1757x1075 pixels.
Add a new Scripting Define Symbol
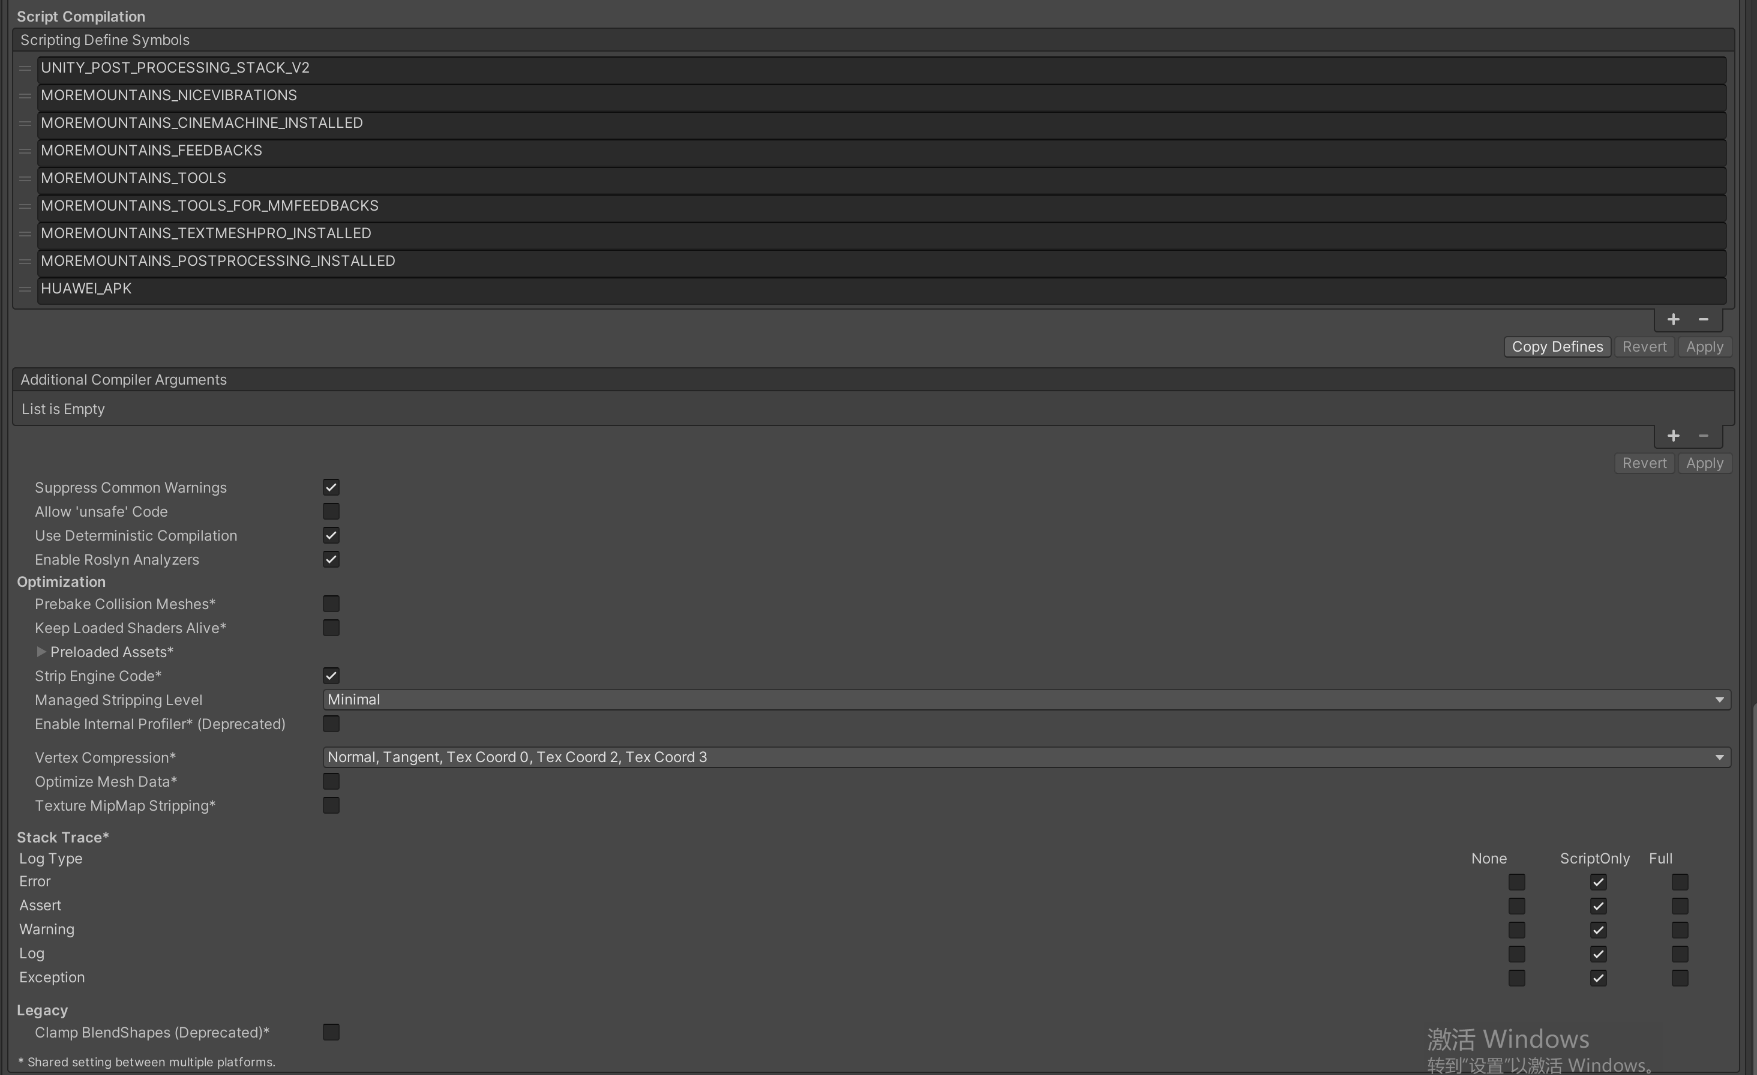point(1673,319)
